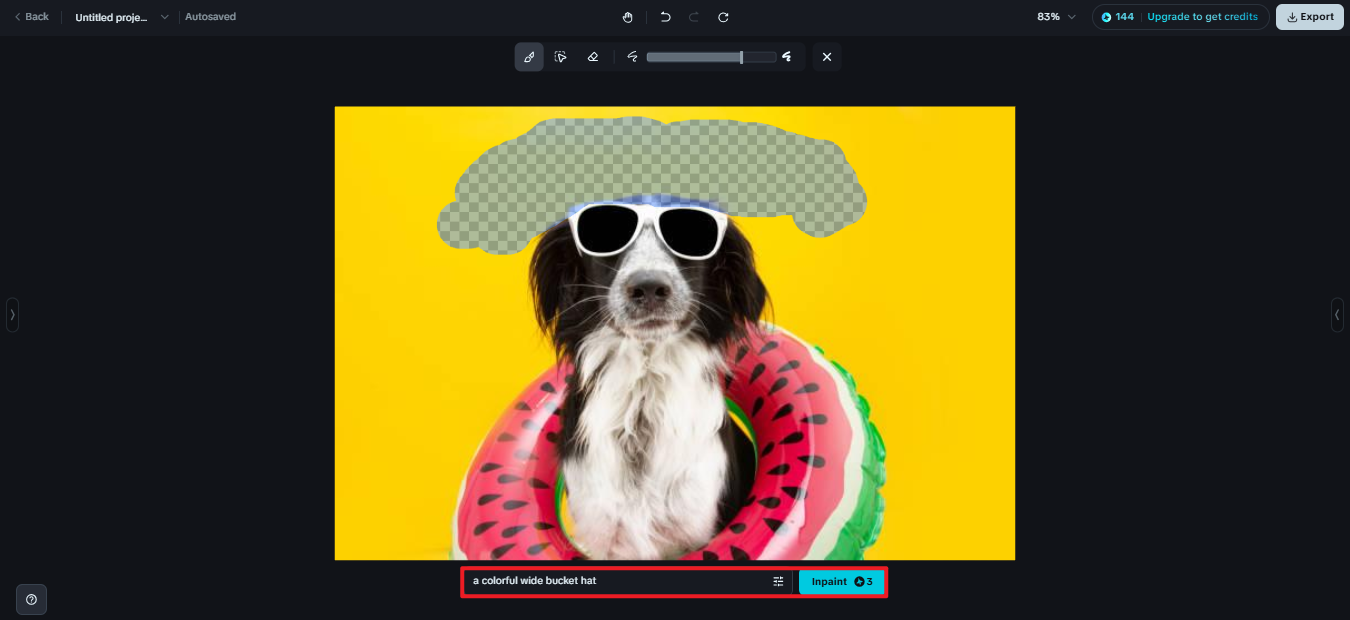Click the dog's sunglasses on canvas
1350x620 pixels.
coord(650,229)
